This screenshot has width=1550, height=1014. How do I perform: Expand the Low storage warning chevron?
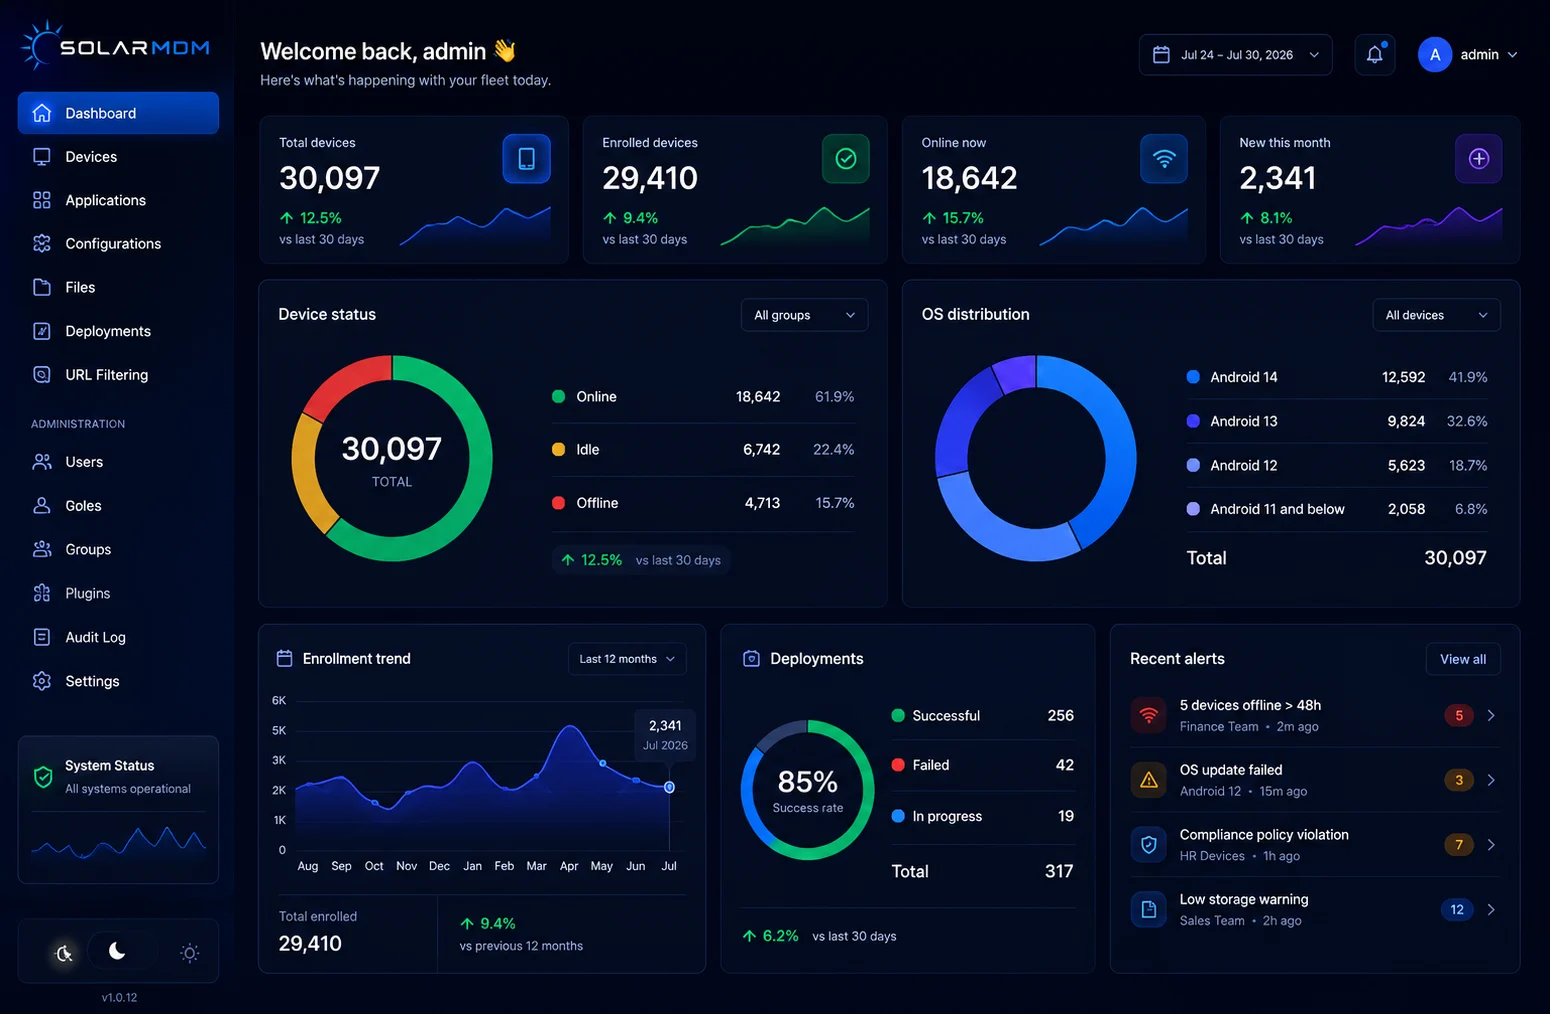[x=1491, y=910]
